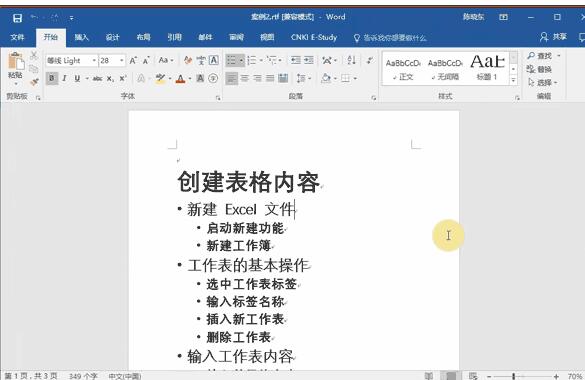Apply the 标题 1 style
The image size is (585, 380).
[x=487, y=69]
